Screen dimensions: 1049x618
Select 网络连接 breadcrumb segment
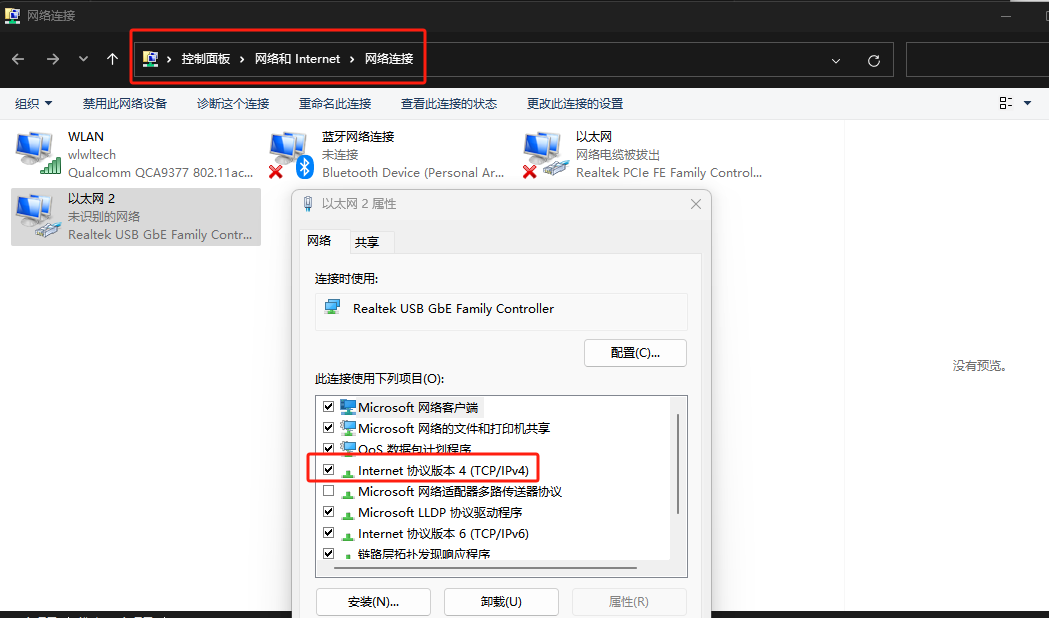[x=389, y=59]
